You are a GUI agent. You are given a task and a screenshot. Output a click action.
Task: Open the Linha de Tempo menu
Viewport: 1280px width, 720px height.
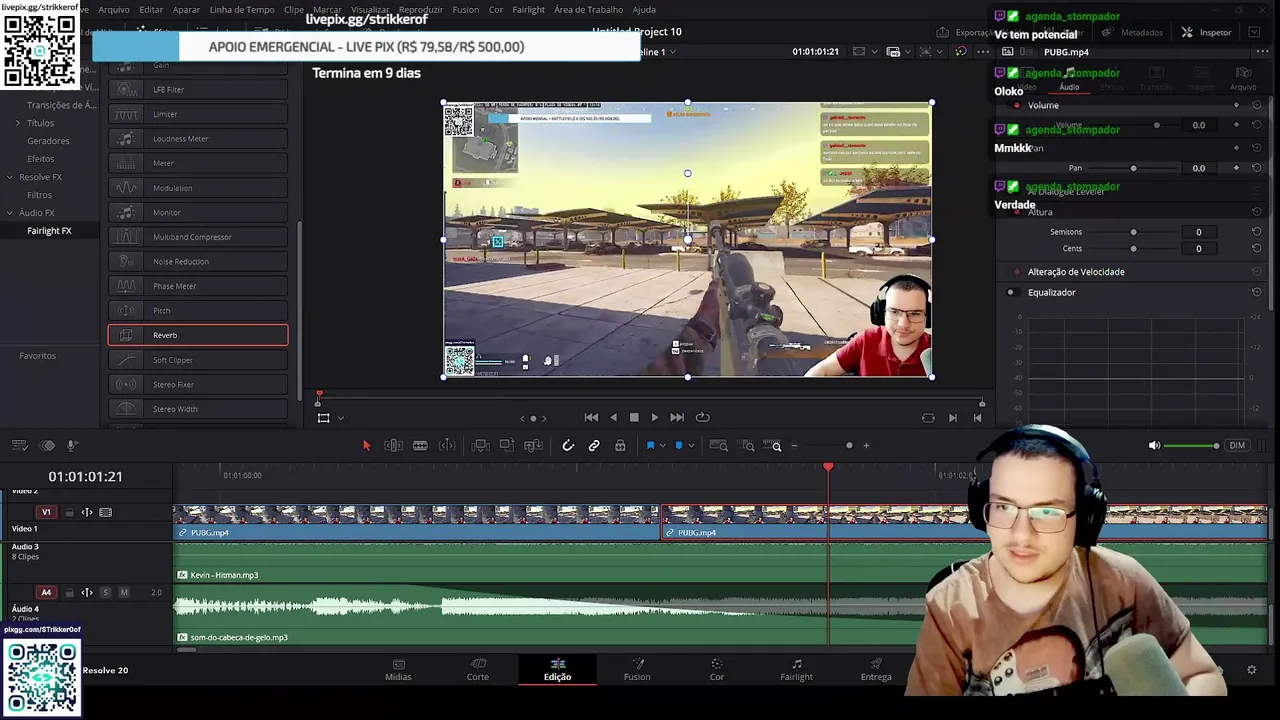click(x=242, y=10)
